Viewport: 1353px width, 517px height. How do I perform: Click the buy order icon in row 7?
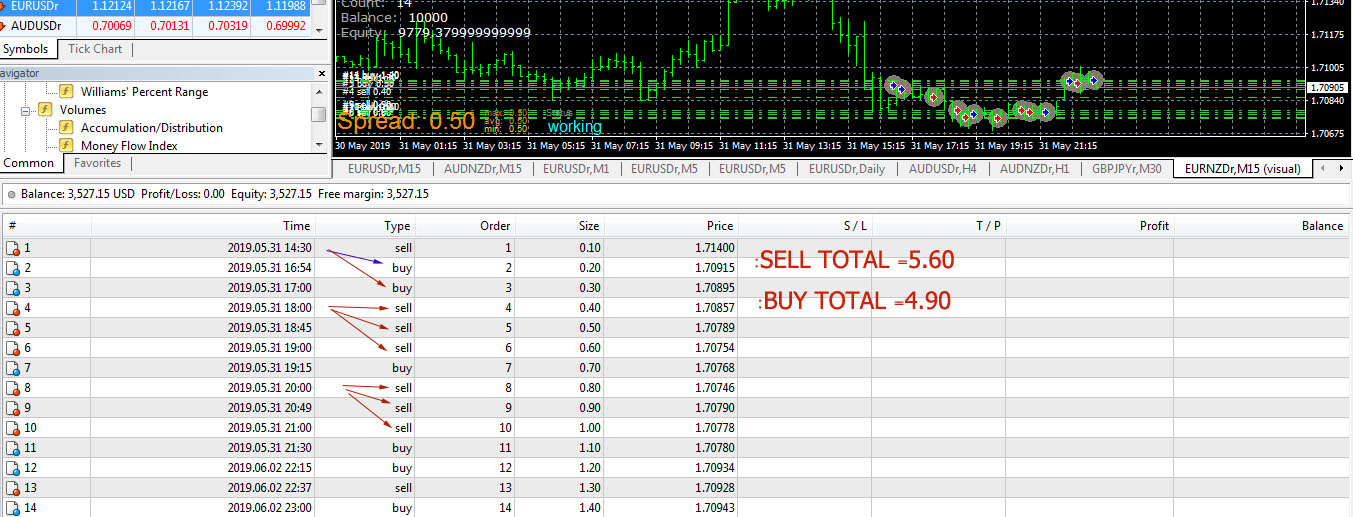13,367
